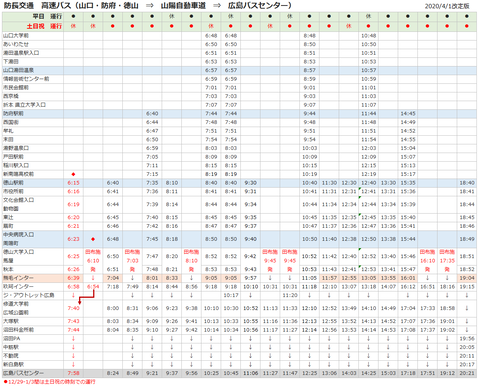Click the red 6:54 time at 玖珂インター
The width and height of the screenshot is (480, 391).
click(93, 287)
